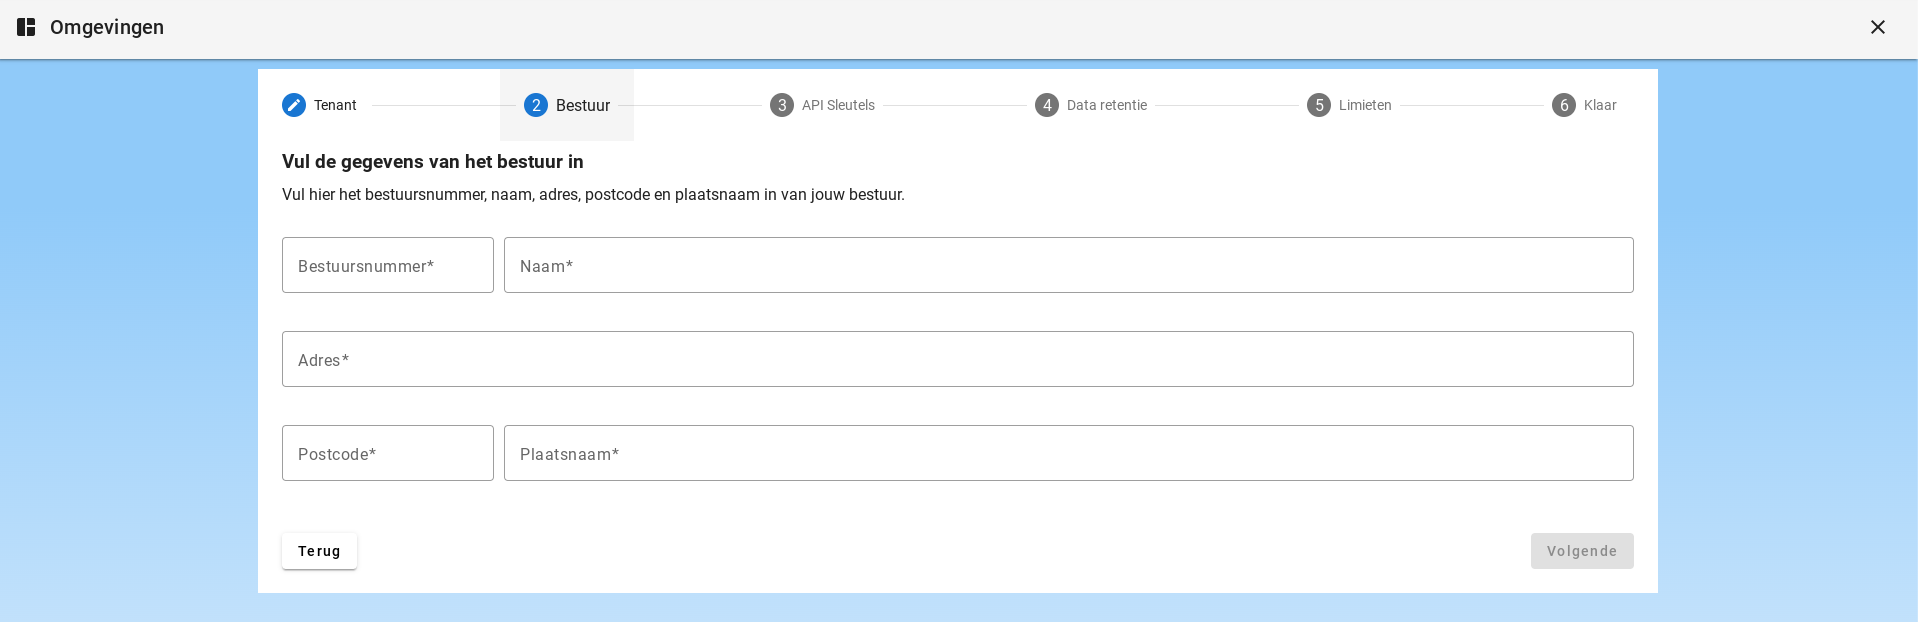Open the Limieten step label
This screenshot has height=622, width=1918.
click(x=1365, y=105)
